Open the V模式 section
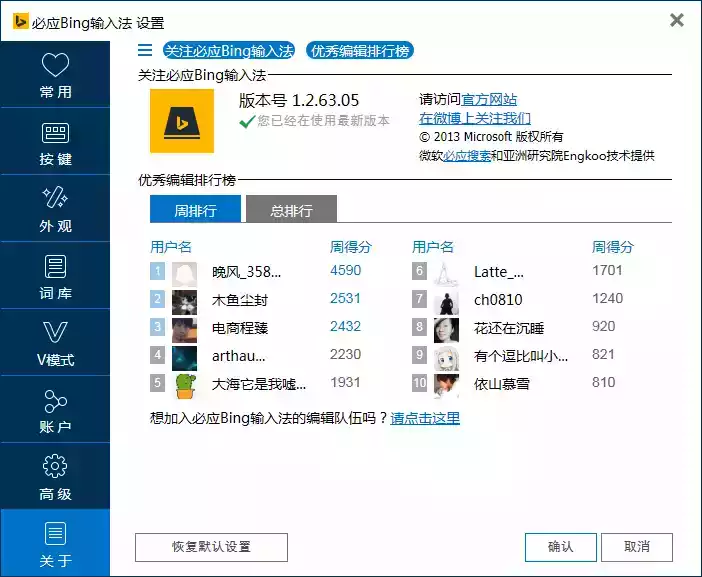The width and height of the screenshot is (702, 577). pos(55,342)
